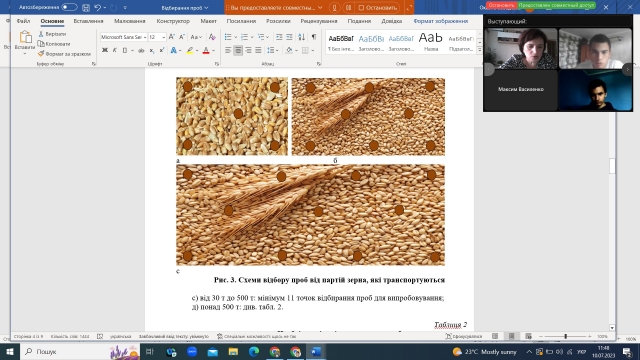This screenshot has height=360, width=640.
Task: Open the Файл menu
Action: [23, 21]
